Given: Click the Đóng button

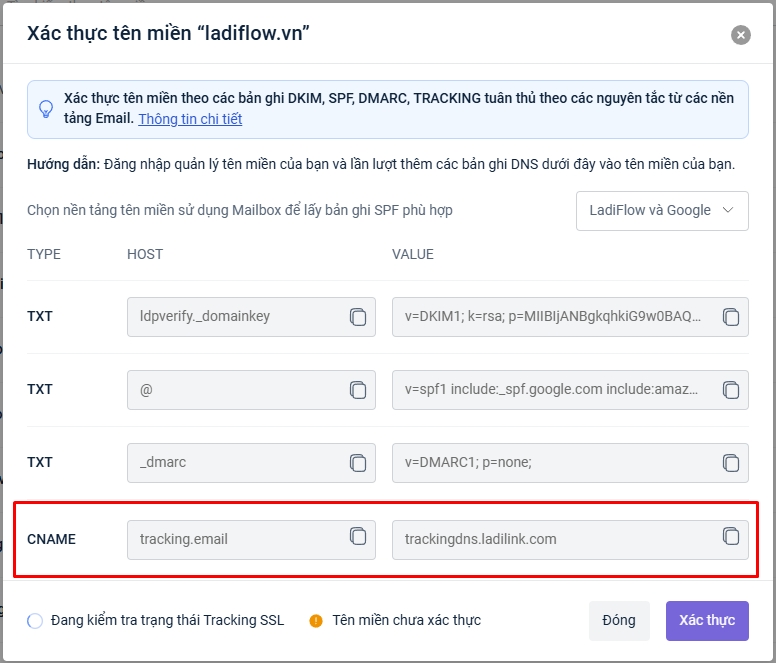Looking at the screenshot, I should (619, 620).
